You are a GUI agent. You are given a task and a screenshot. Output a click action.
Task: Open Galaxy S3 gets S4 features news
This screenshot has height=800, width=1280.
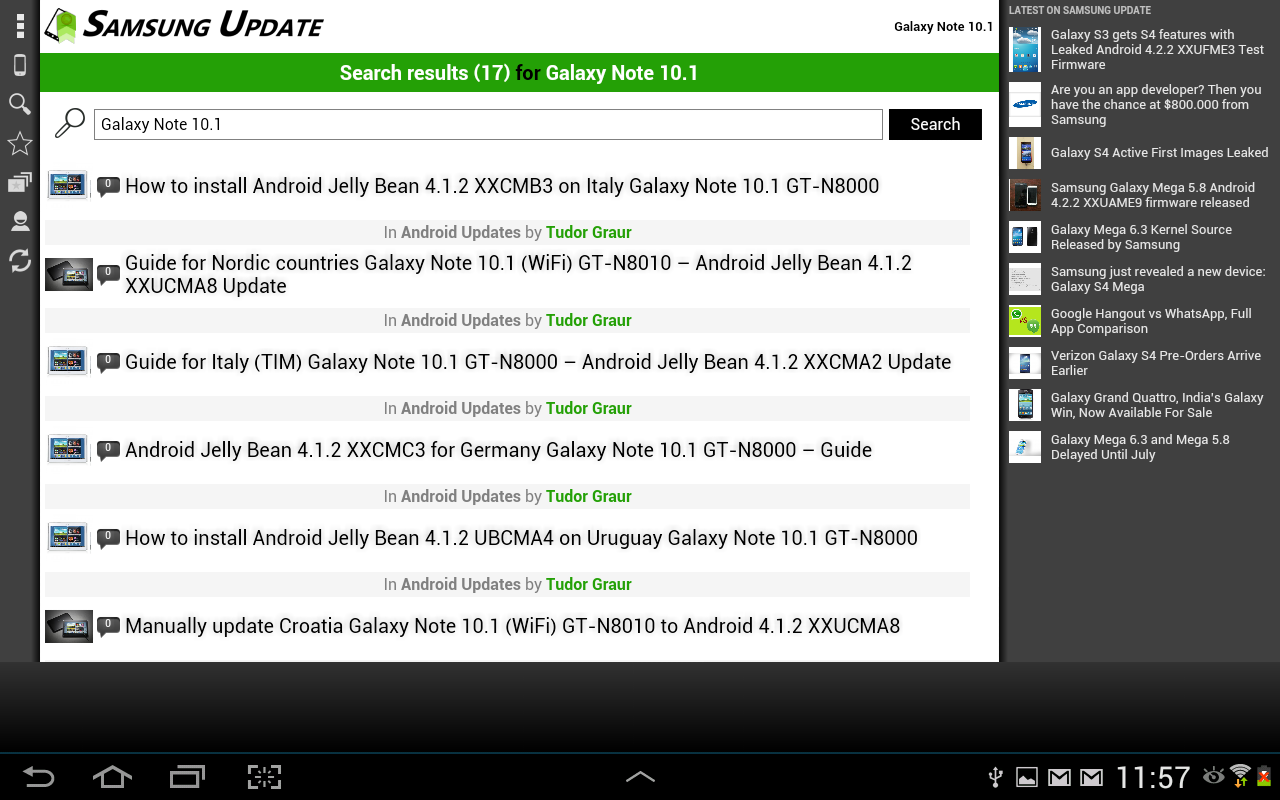click(1157, 49)
